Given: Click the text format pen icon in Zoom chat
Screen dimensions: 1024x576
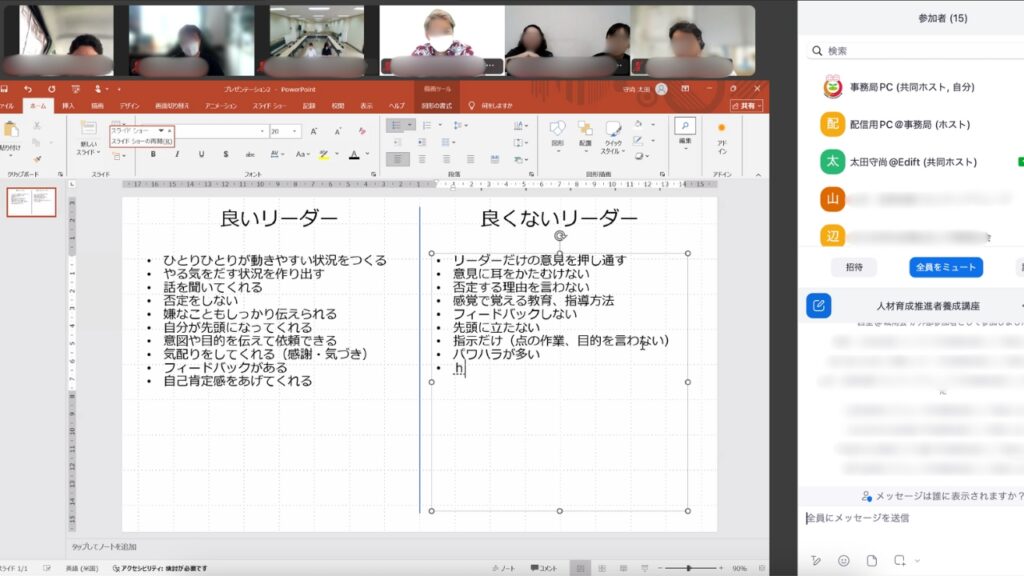Looking at the screenshot, I should (x=816, y=560).
